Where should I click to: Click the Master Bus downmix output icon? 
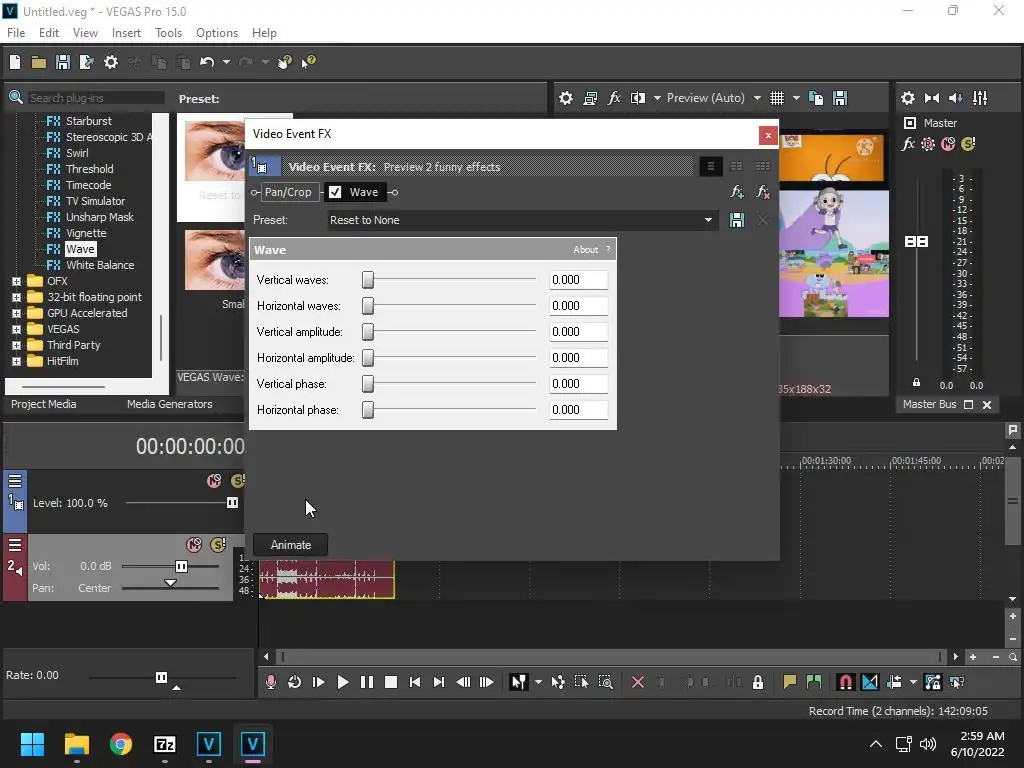tap(932, 98)
